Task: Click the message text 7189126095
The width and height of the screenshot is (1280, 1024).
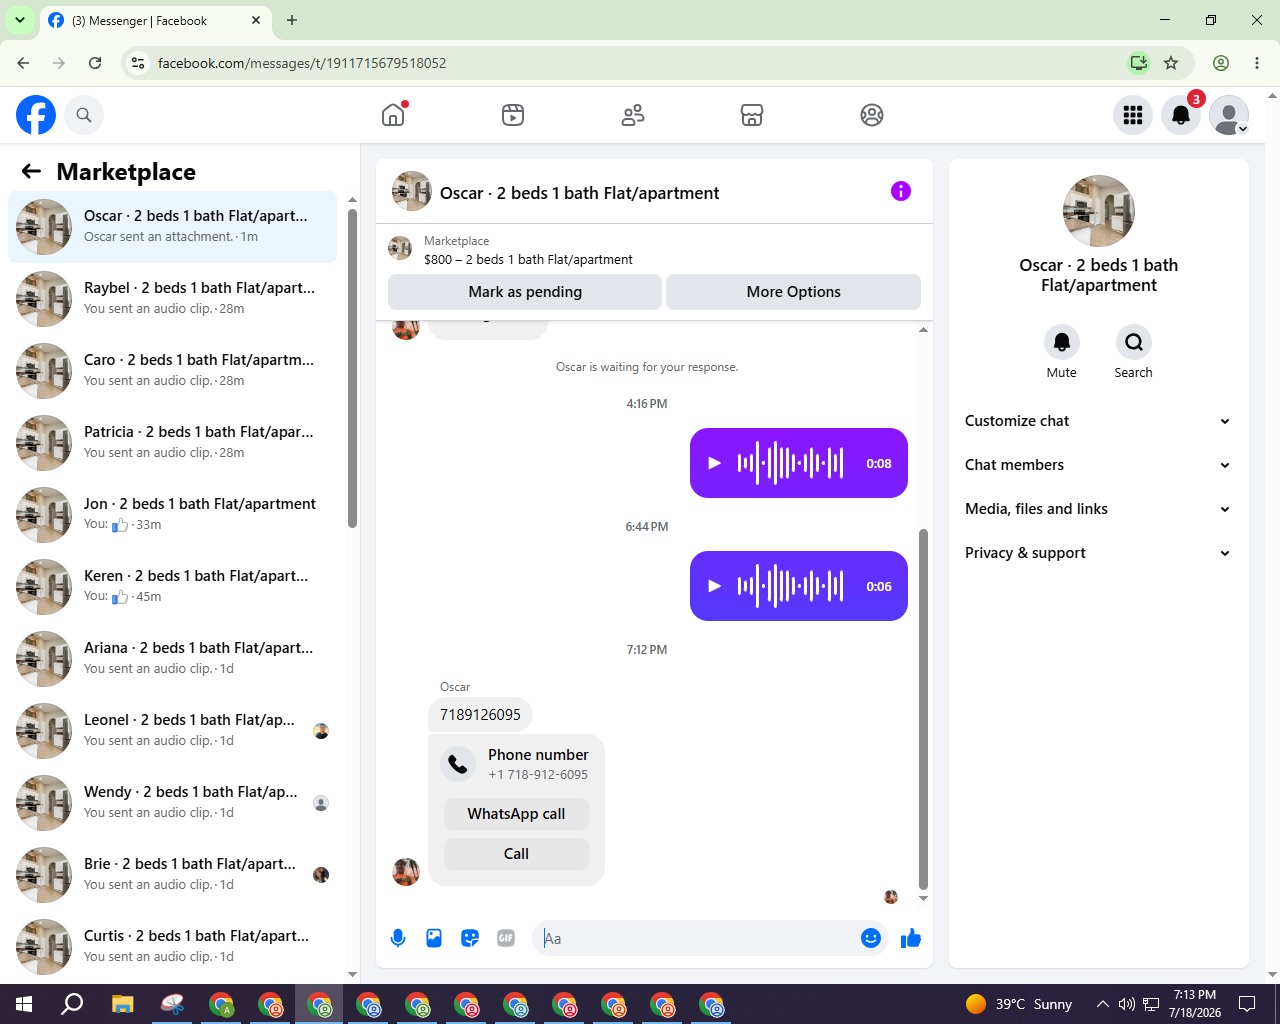Action: [480, 715]
